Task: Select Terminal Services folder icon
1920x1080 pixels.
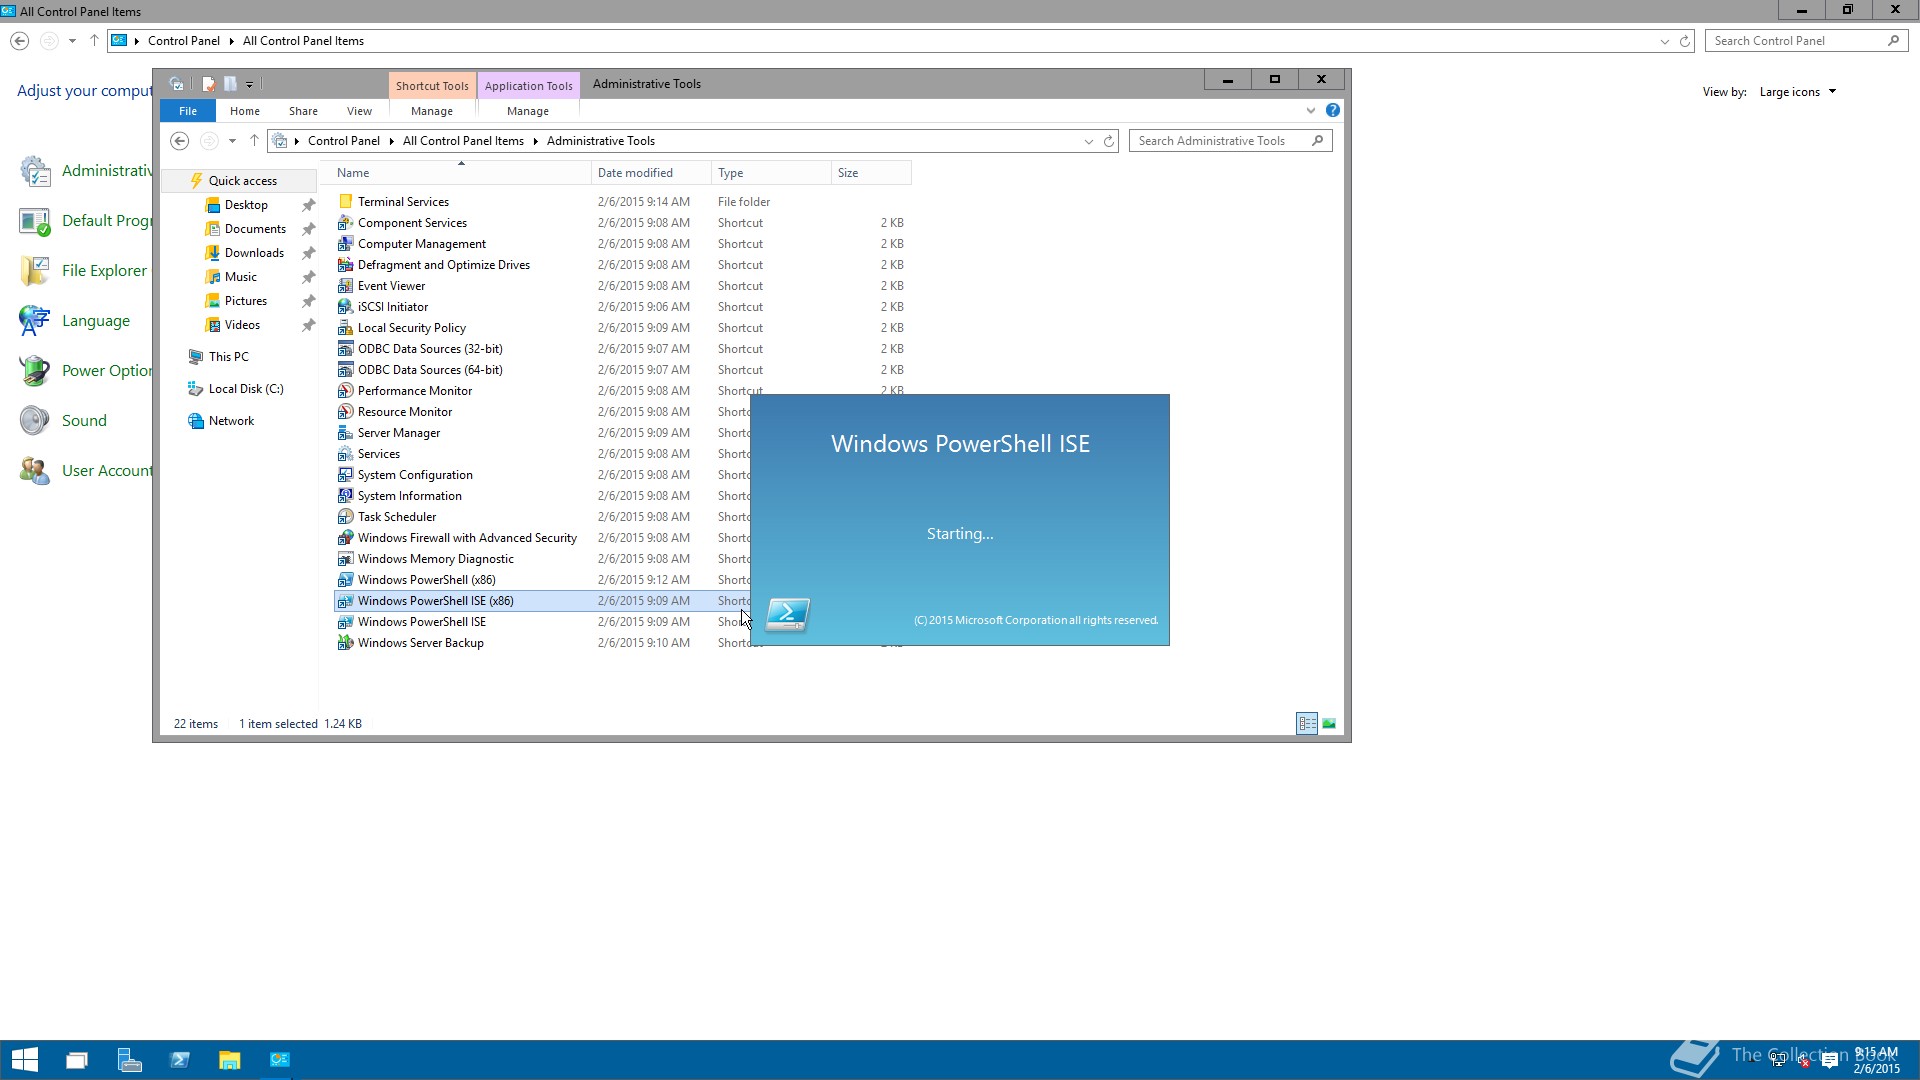Action: pos(345,202)
